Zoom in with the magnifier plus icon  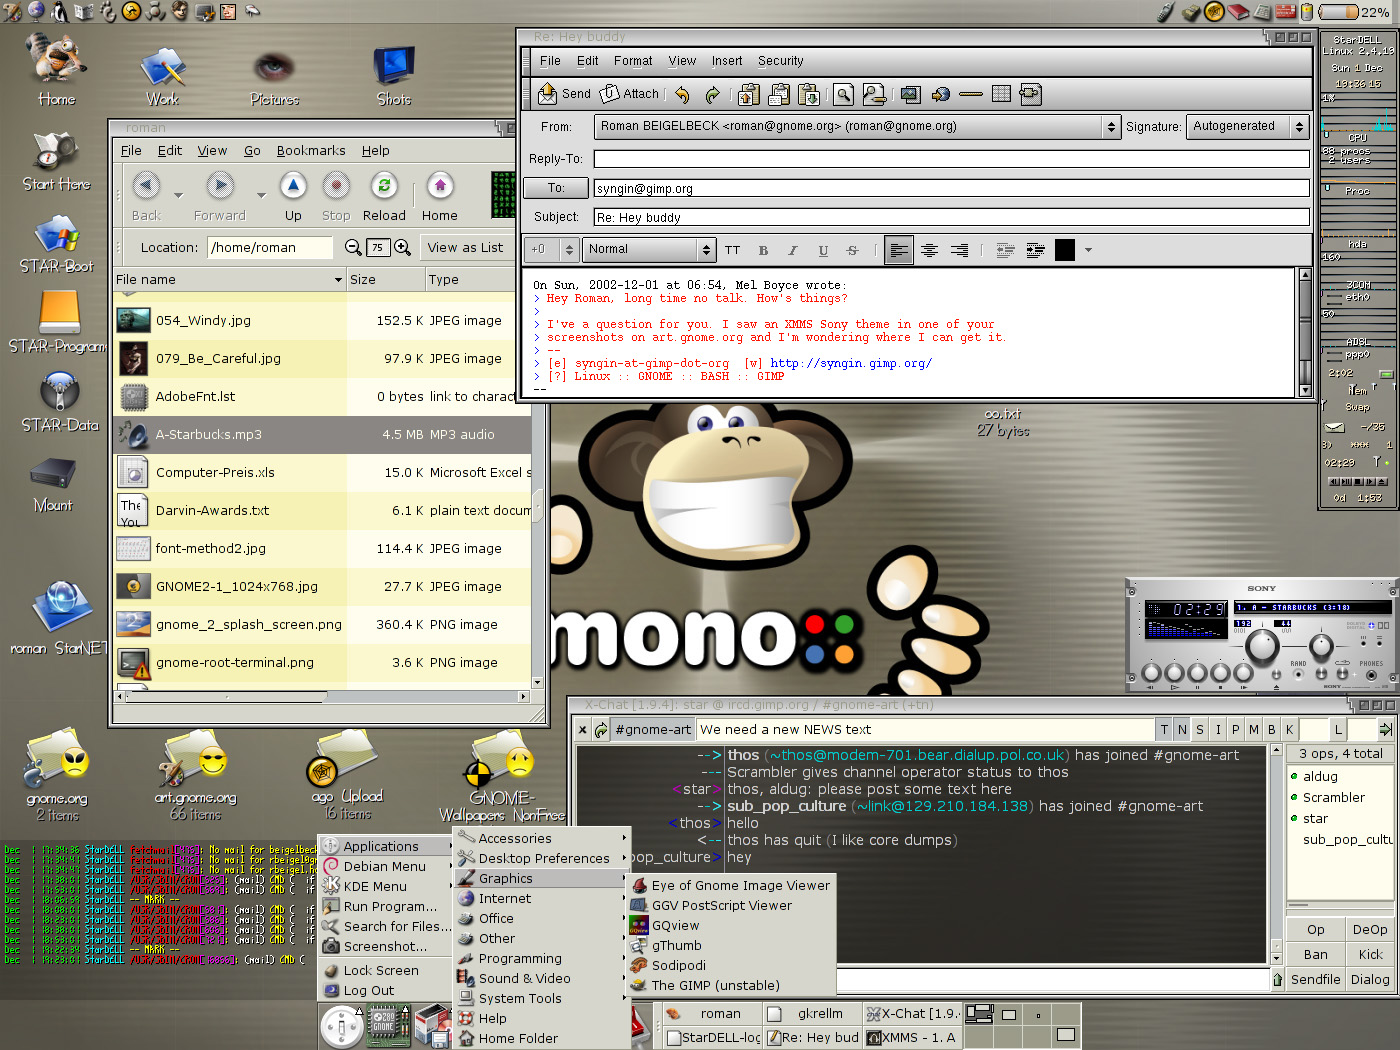(x=402, y=247)
